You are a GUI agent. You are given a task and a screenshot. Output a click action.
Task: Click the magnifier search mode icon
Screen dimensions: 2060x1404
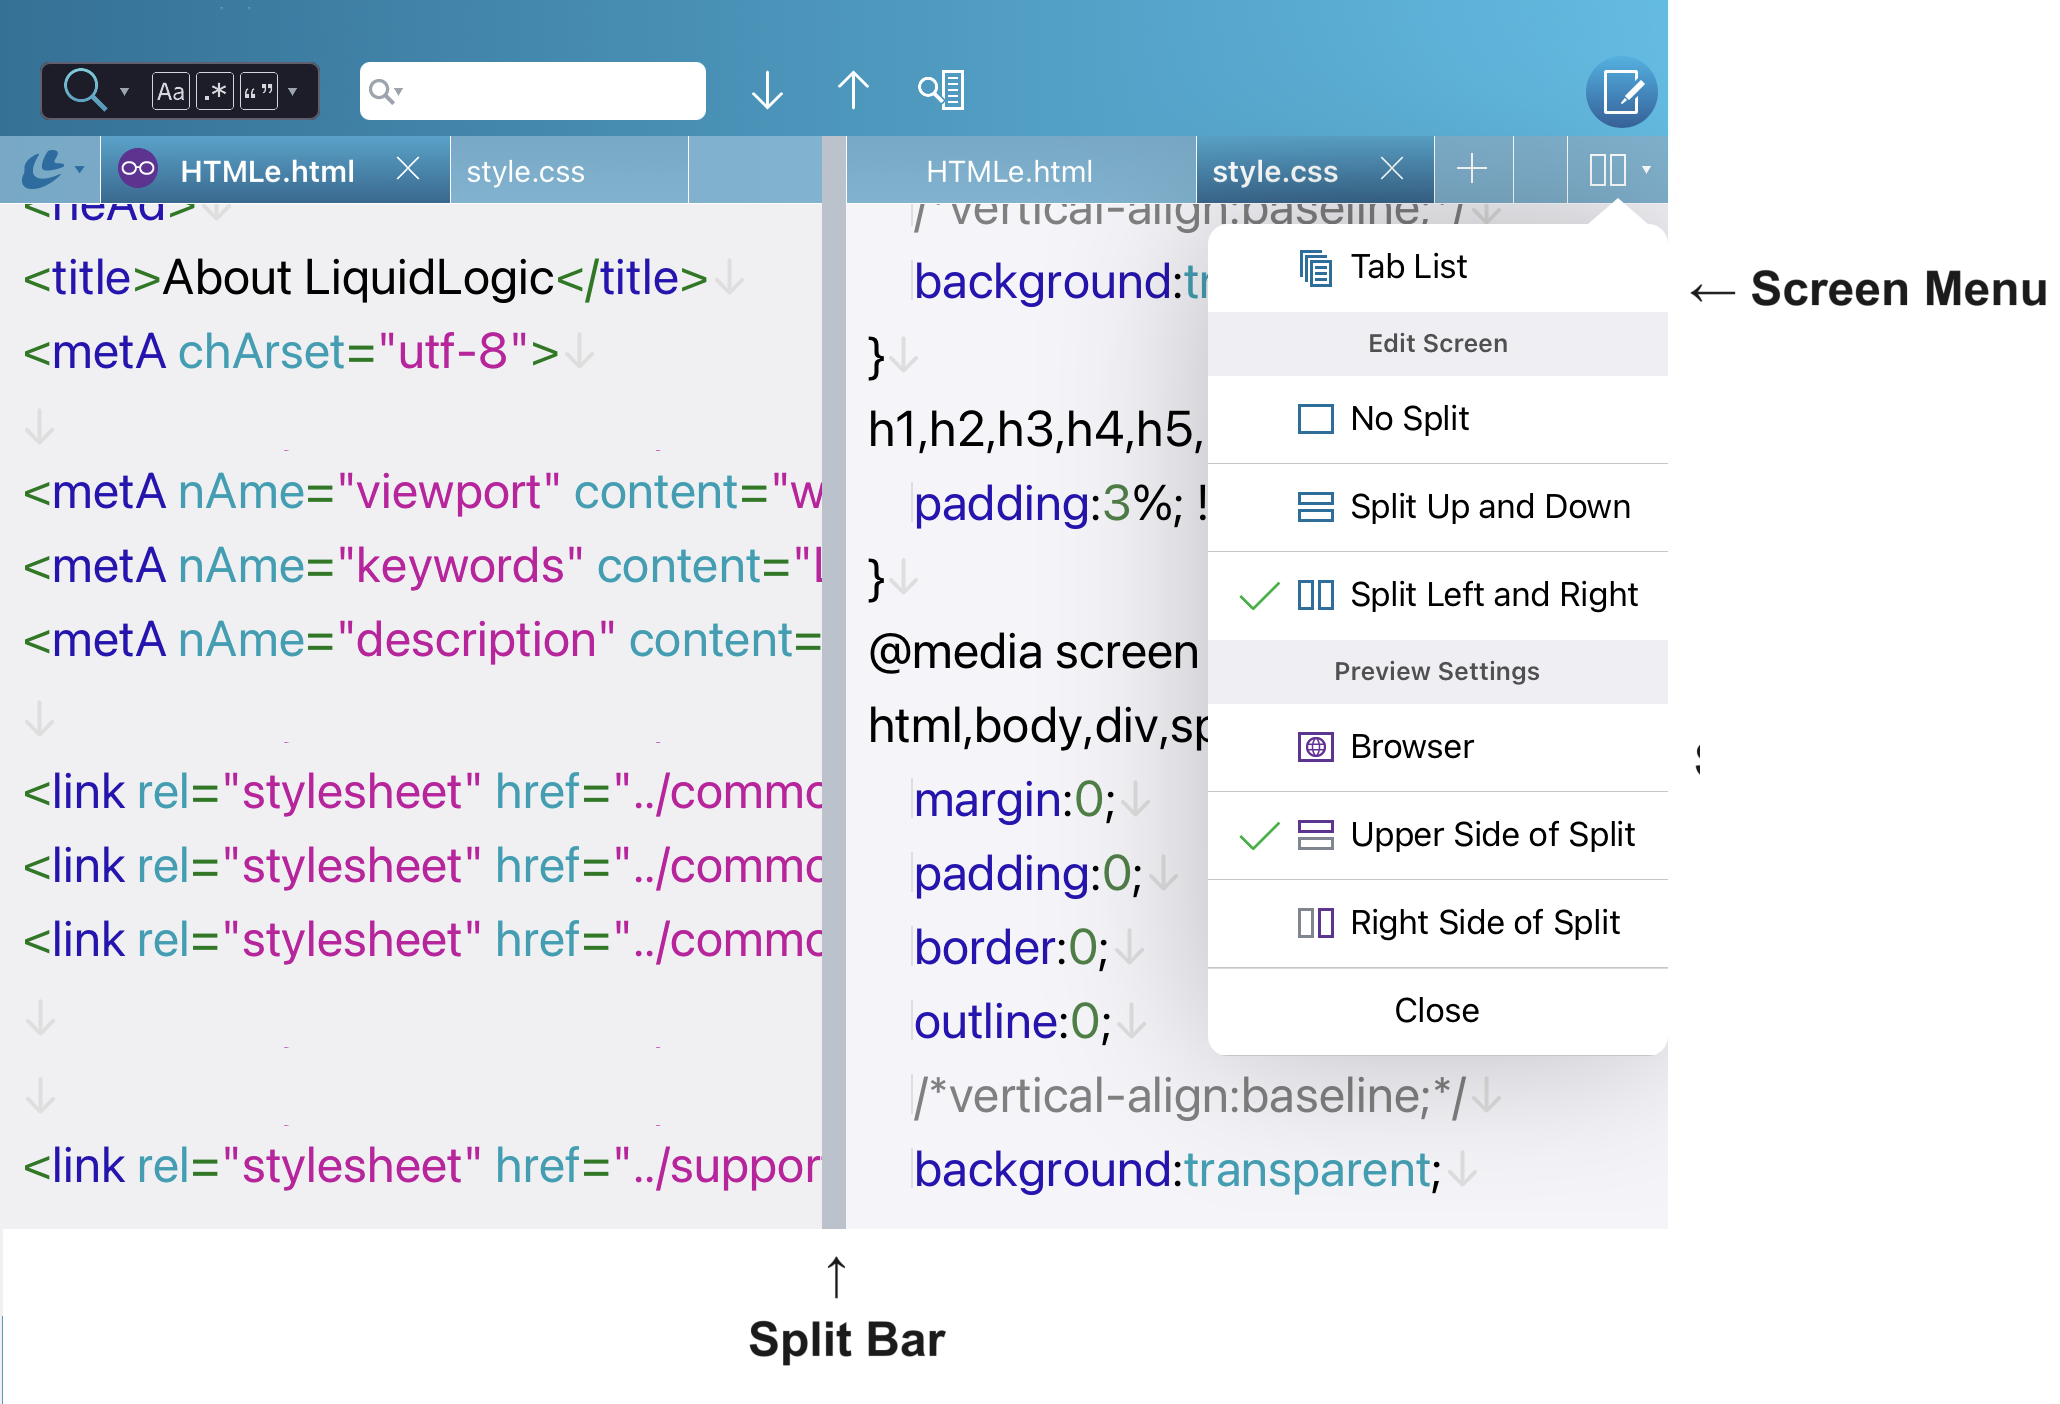[x=85, y=90]
